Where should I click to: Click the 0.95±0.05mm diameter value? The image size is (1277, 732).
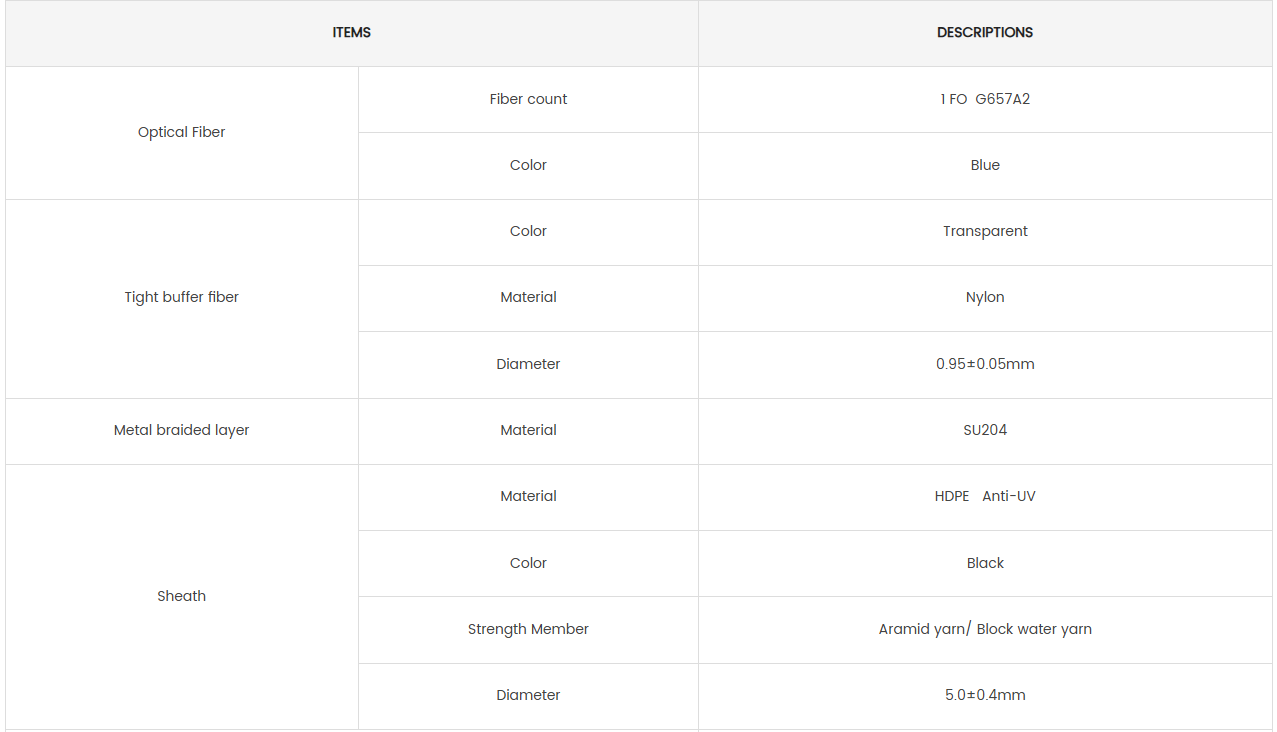985,364
